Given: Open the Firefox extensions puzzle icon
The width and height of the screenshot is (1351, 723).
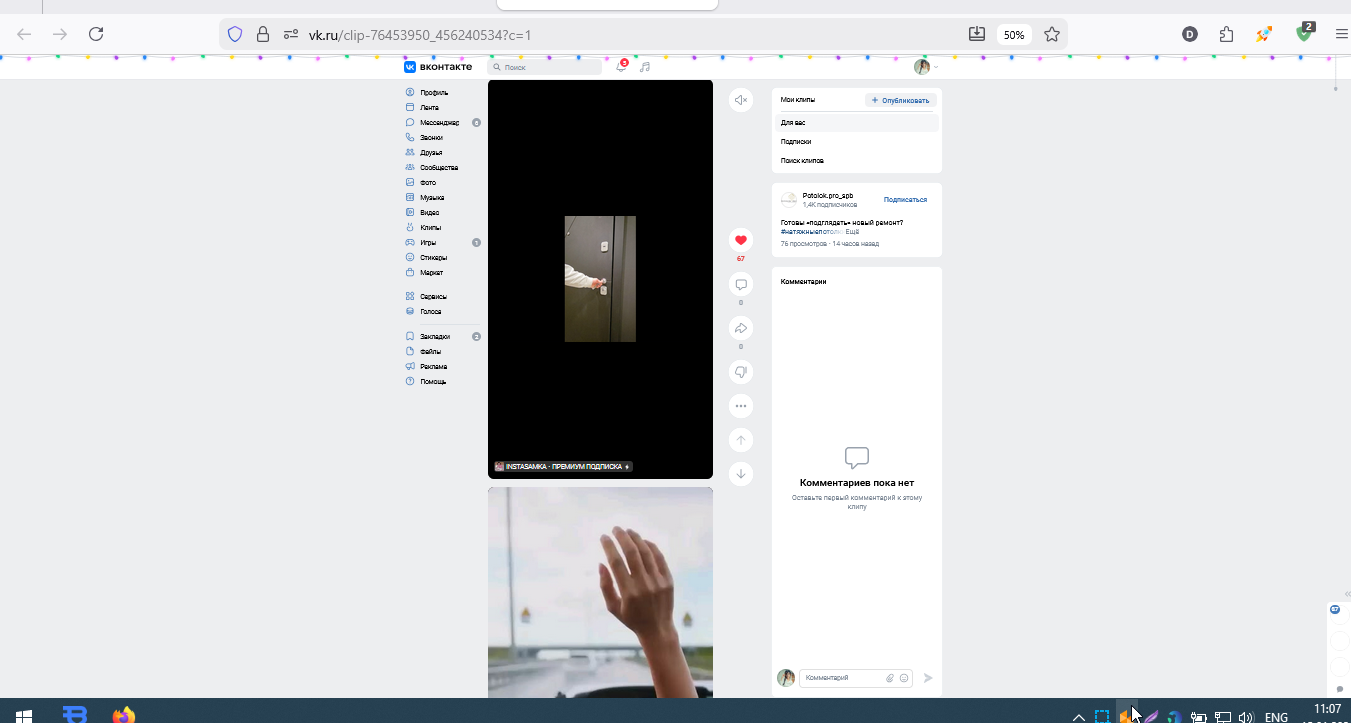Looking at the screenshot, I should 1226,34.
